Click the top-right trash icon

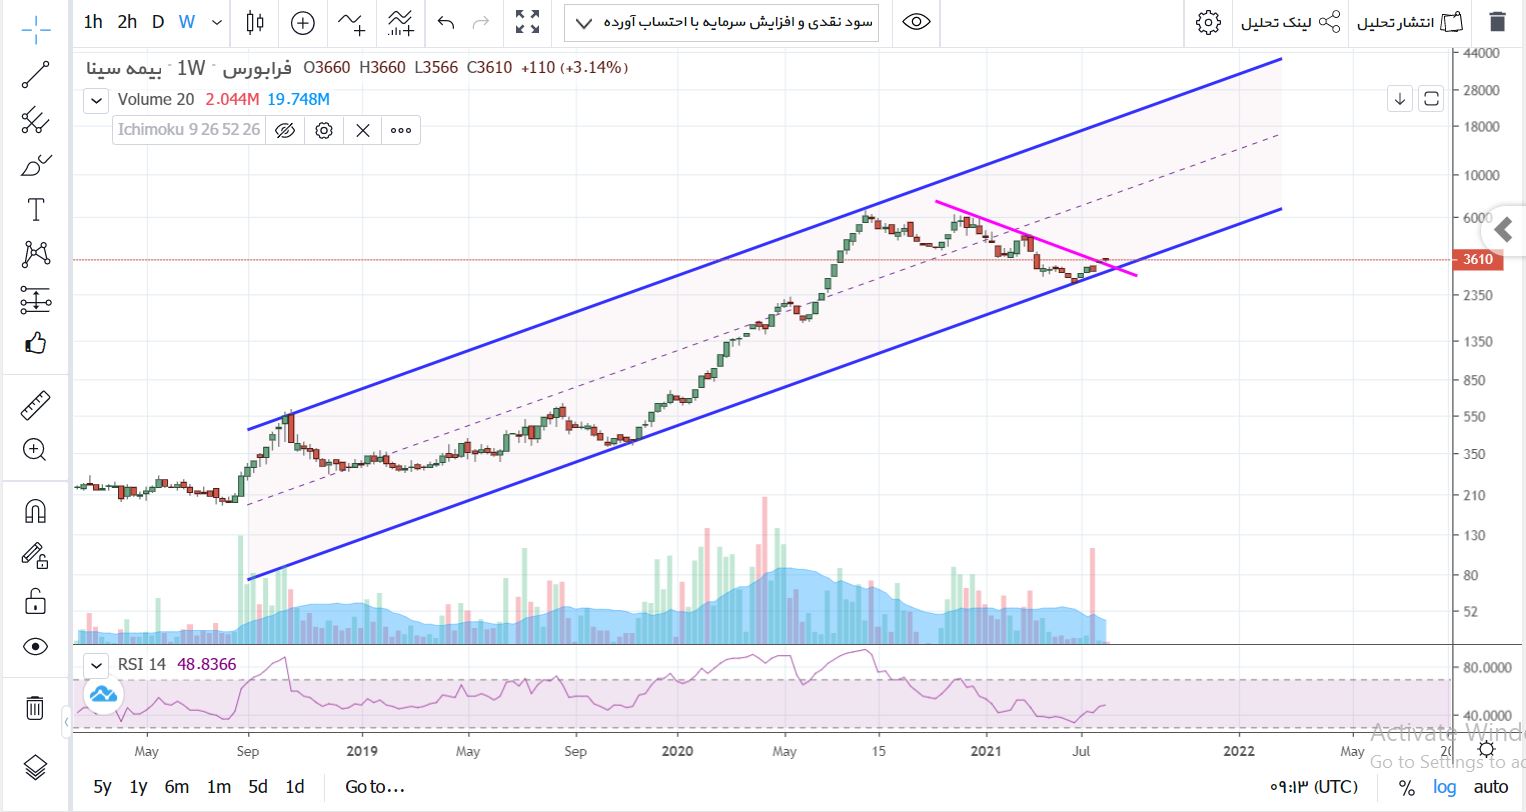(x=1497, y=22)
